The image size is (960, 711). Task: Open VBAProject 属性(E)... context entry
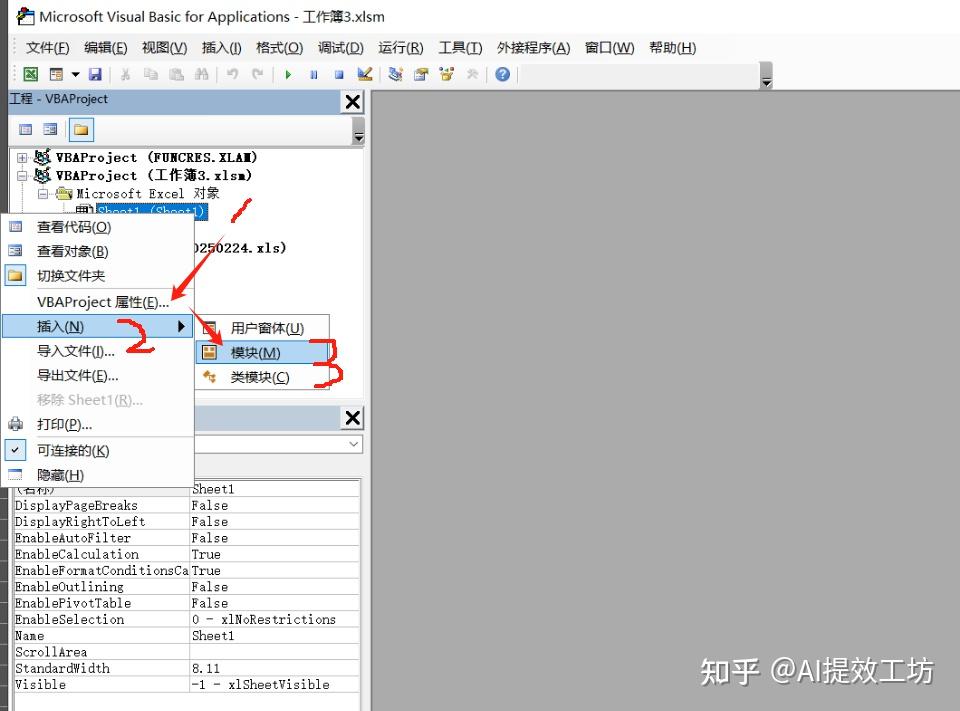98,302
